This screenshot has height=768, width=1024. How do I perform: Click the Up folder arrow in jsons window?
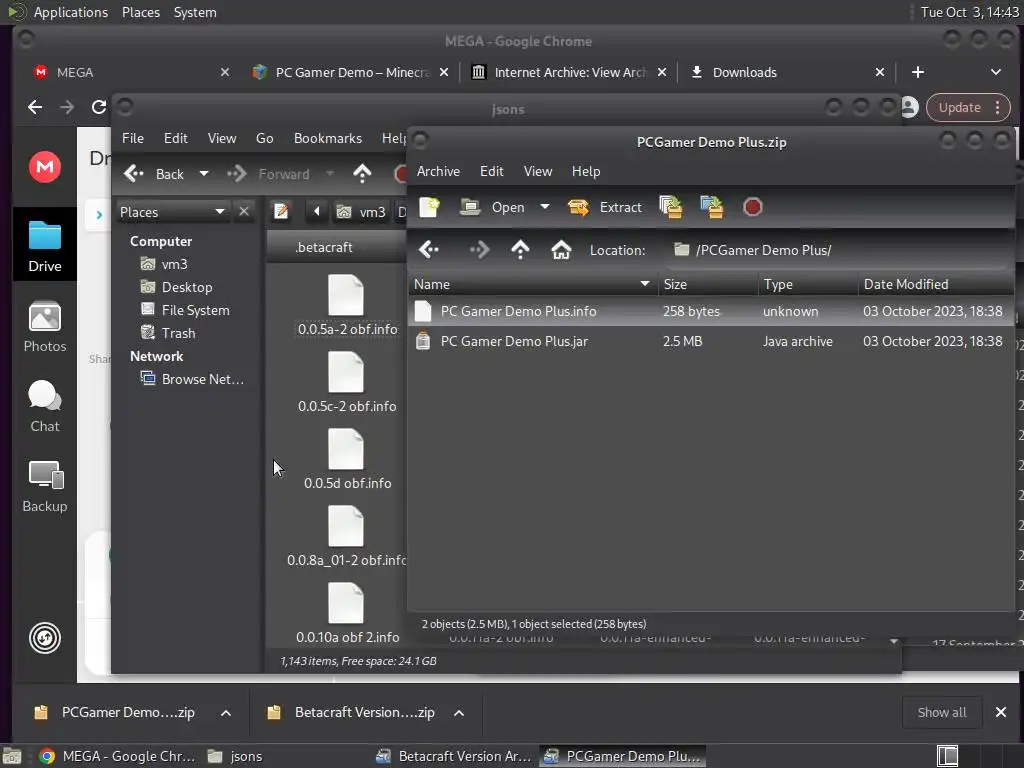point(362,174)
